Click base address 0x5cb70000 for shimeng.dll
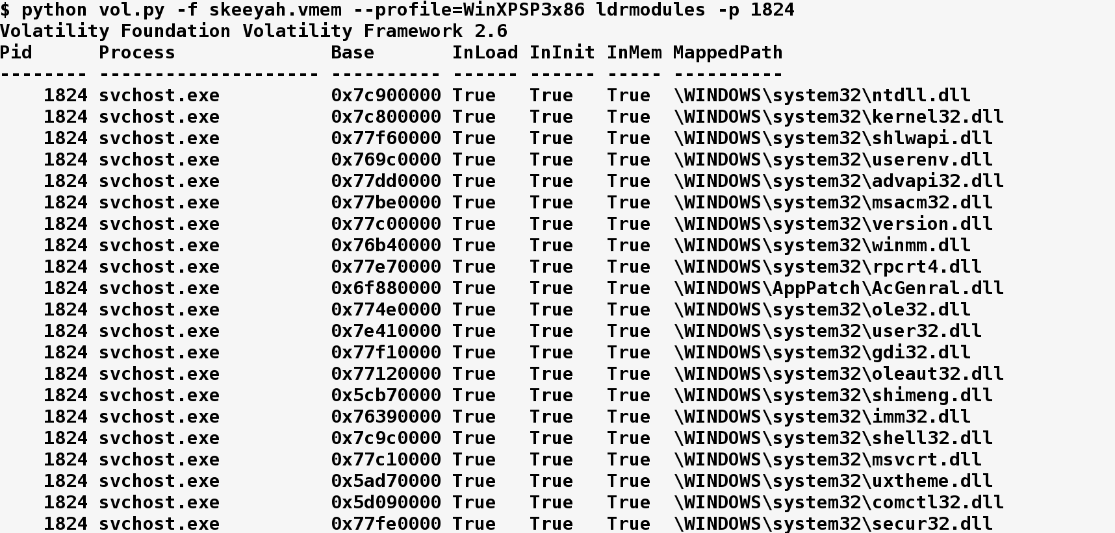 tap(386, 395)
